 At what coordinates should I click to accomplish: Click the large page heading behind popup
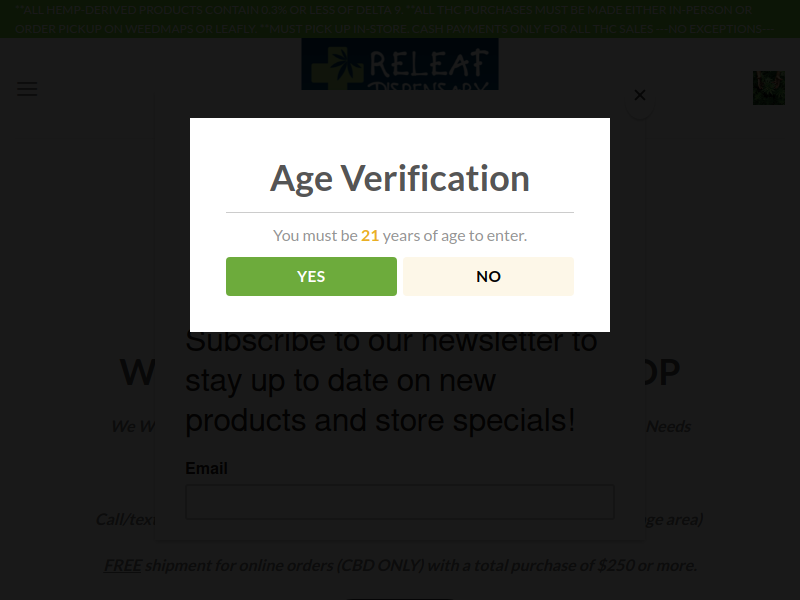click(138, 373)
